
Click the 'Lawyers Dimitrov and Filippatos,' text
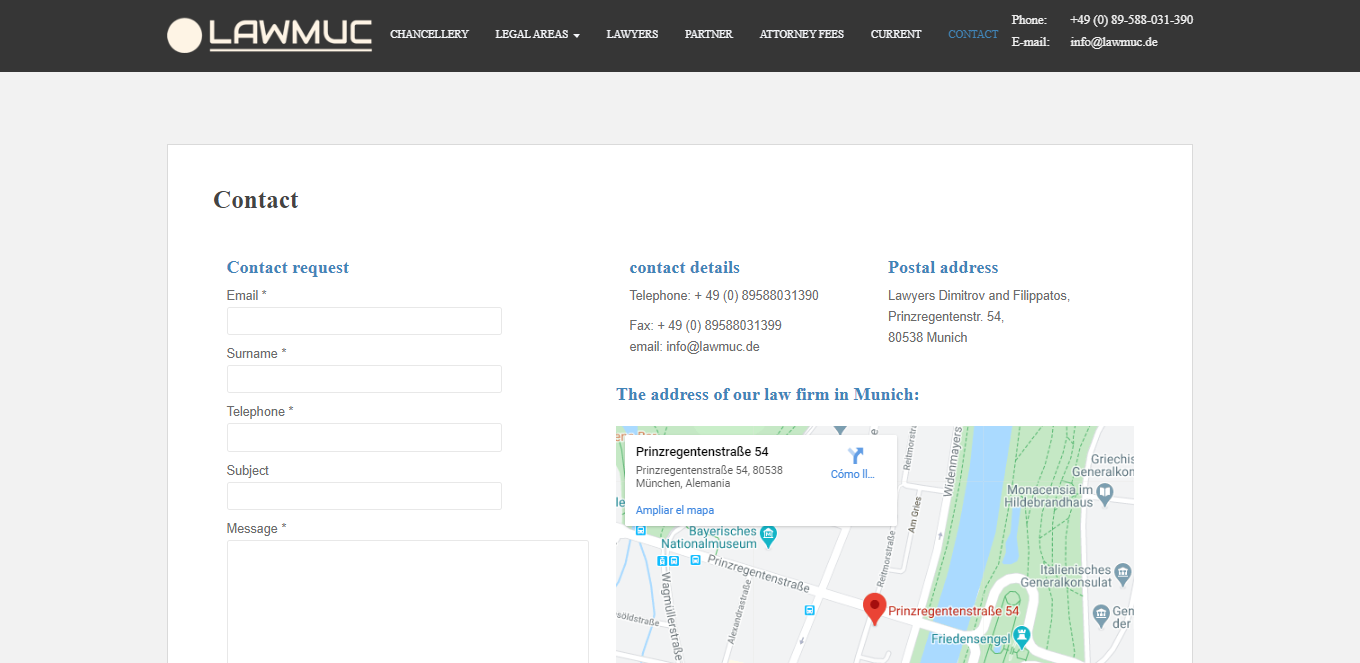[x=979, y=296]
